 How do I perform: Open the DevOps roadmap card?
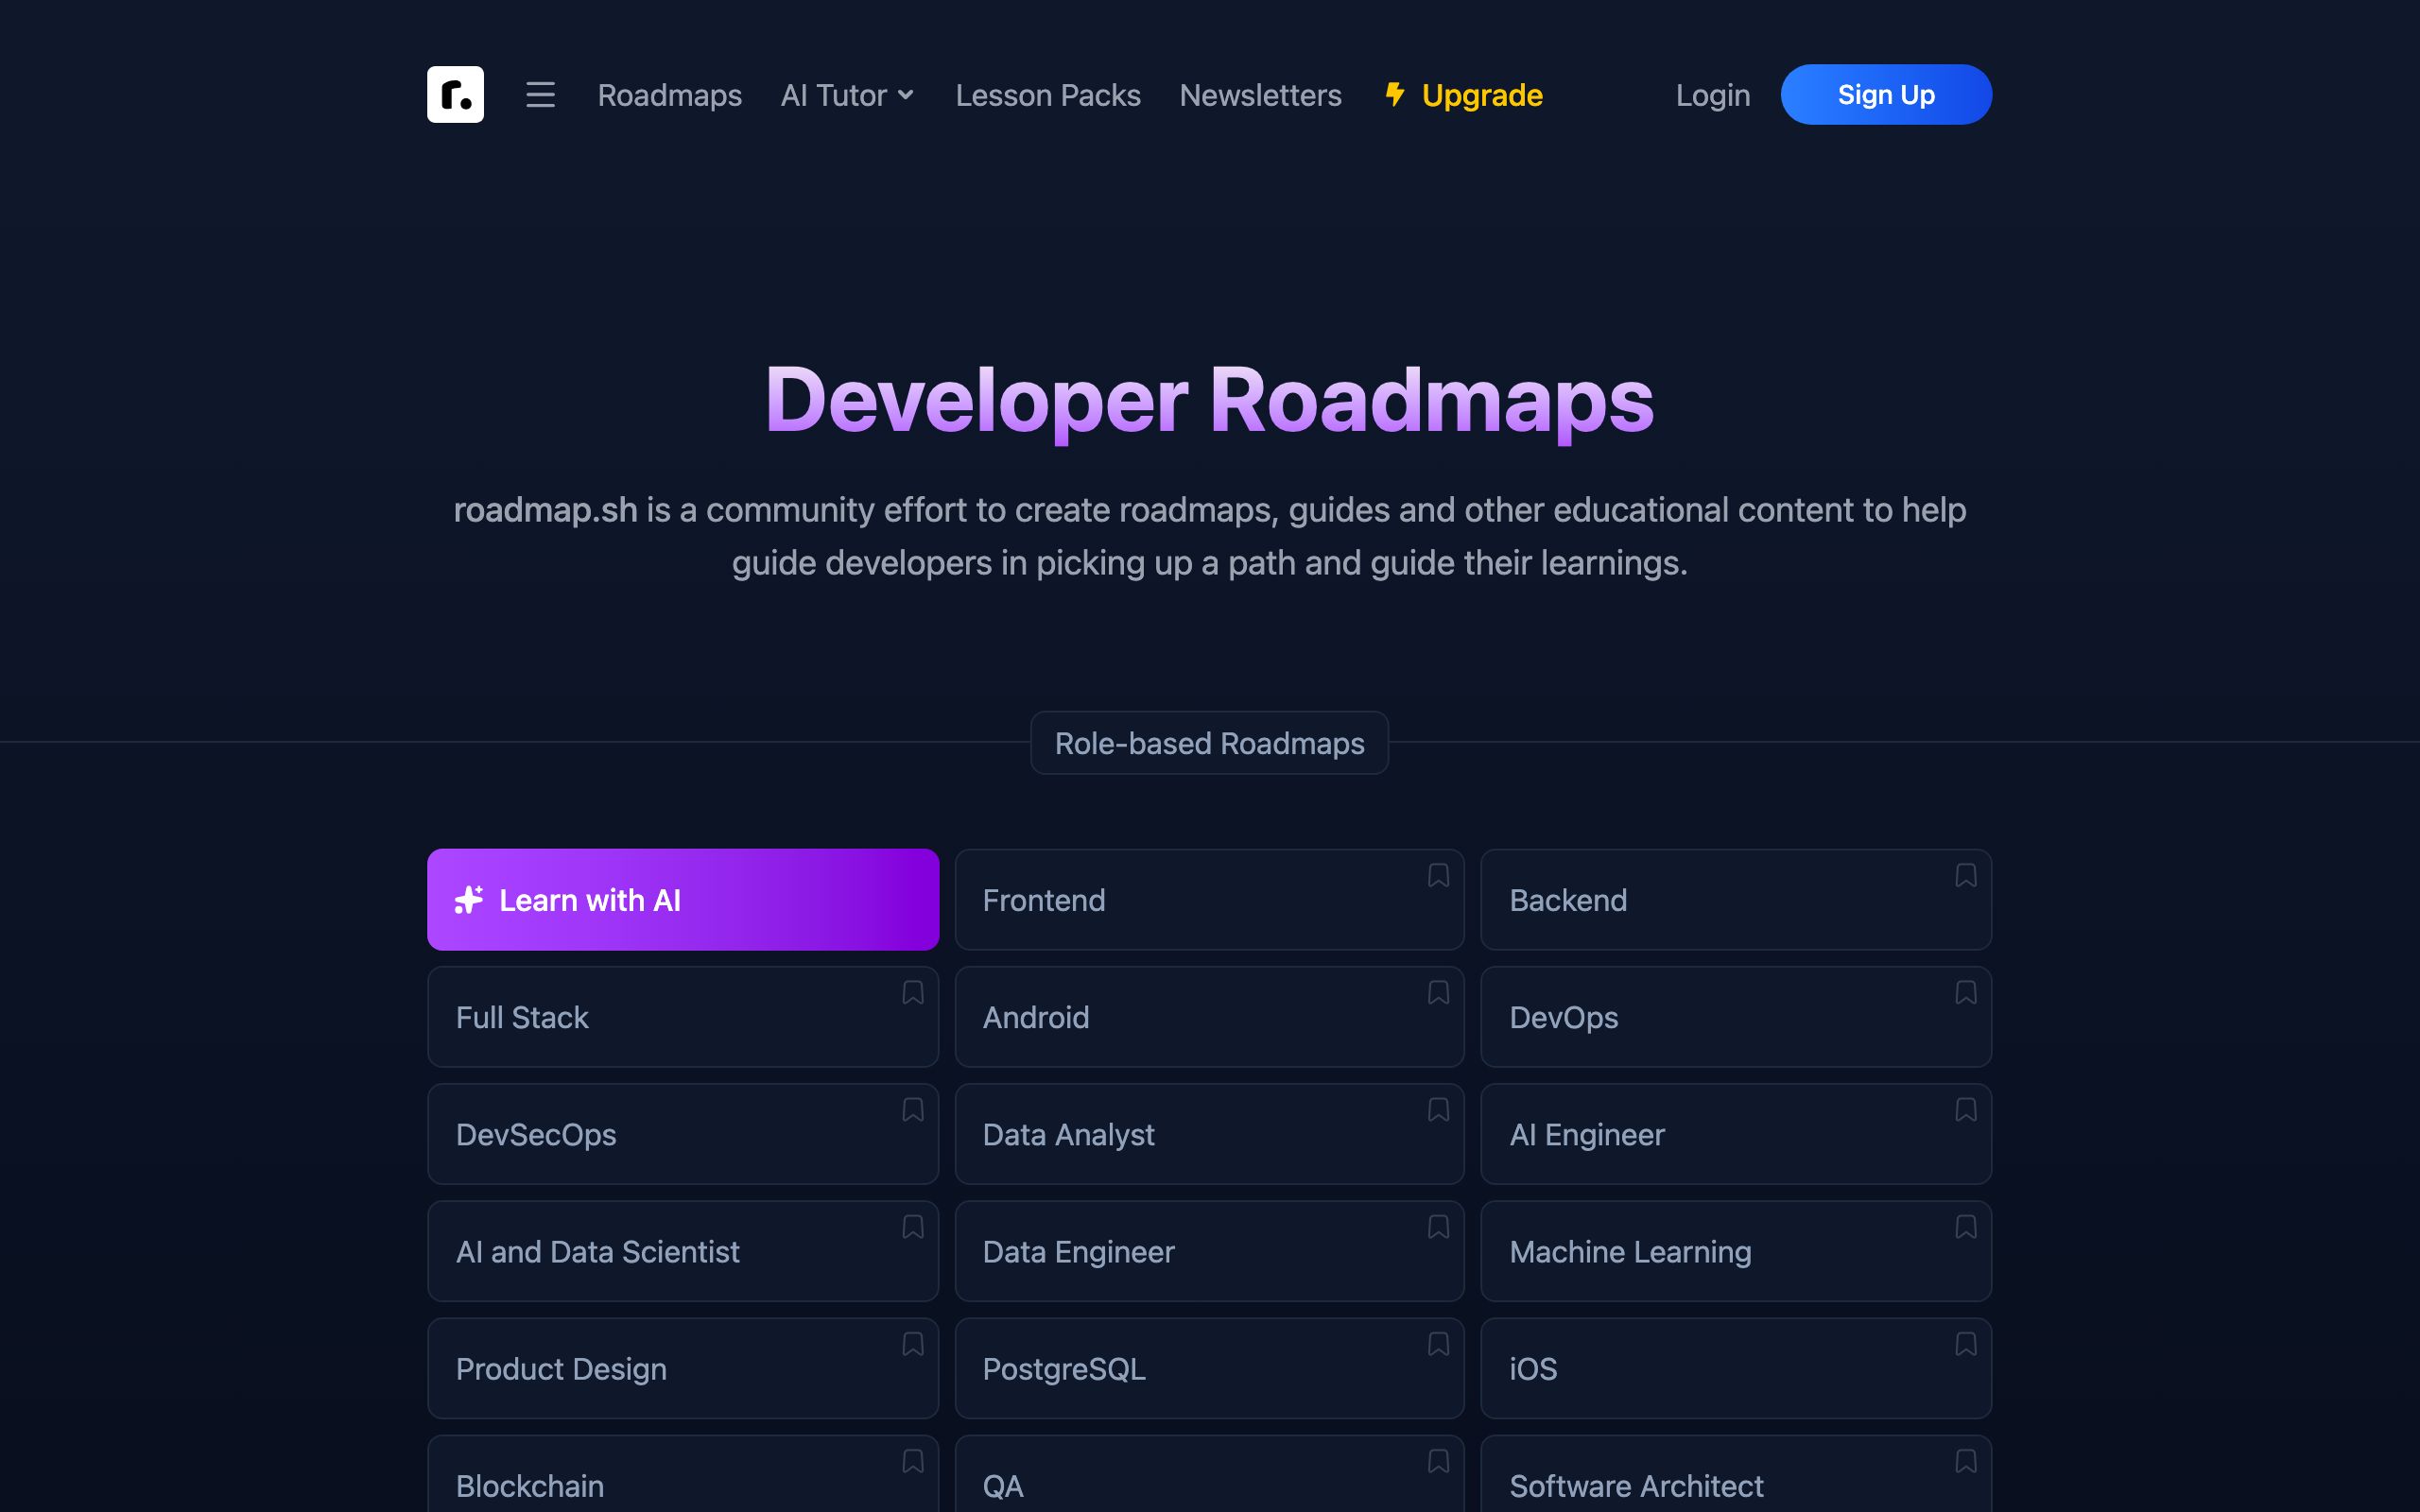(x=1736, y=1016)
